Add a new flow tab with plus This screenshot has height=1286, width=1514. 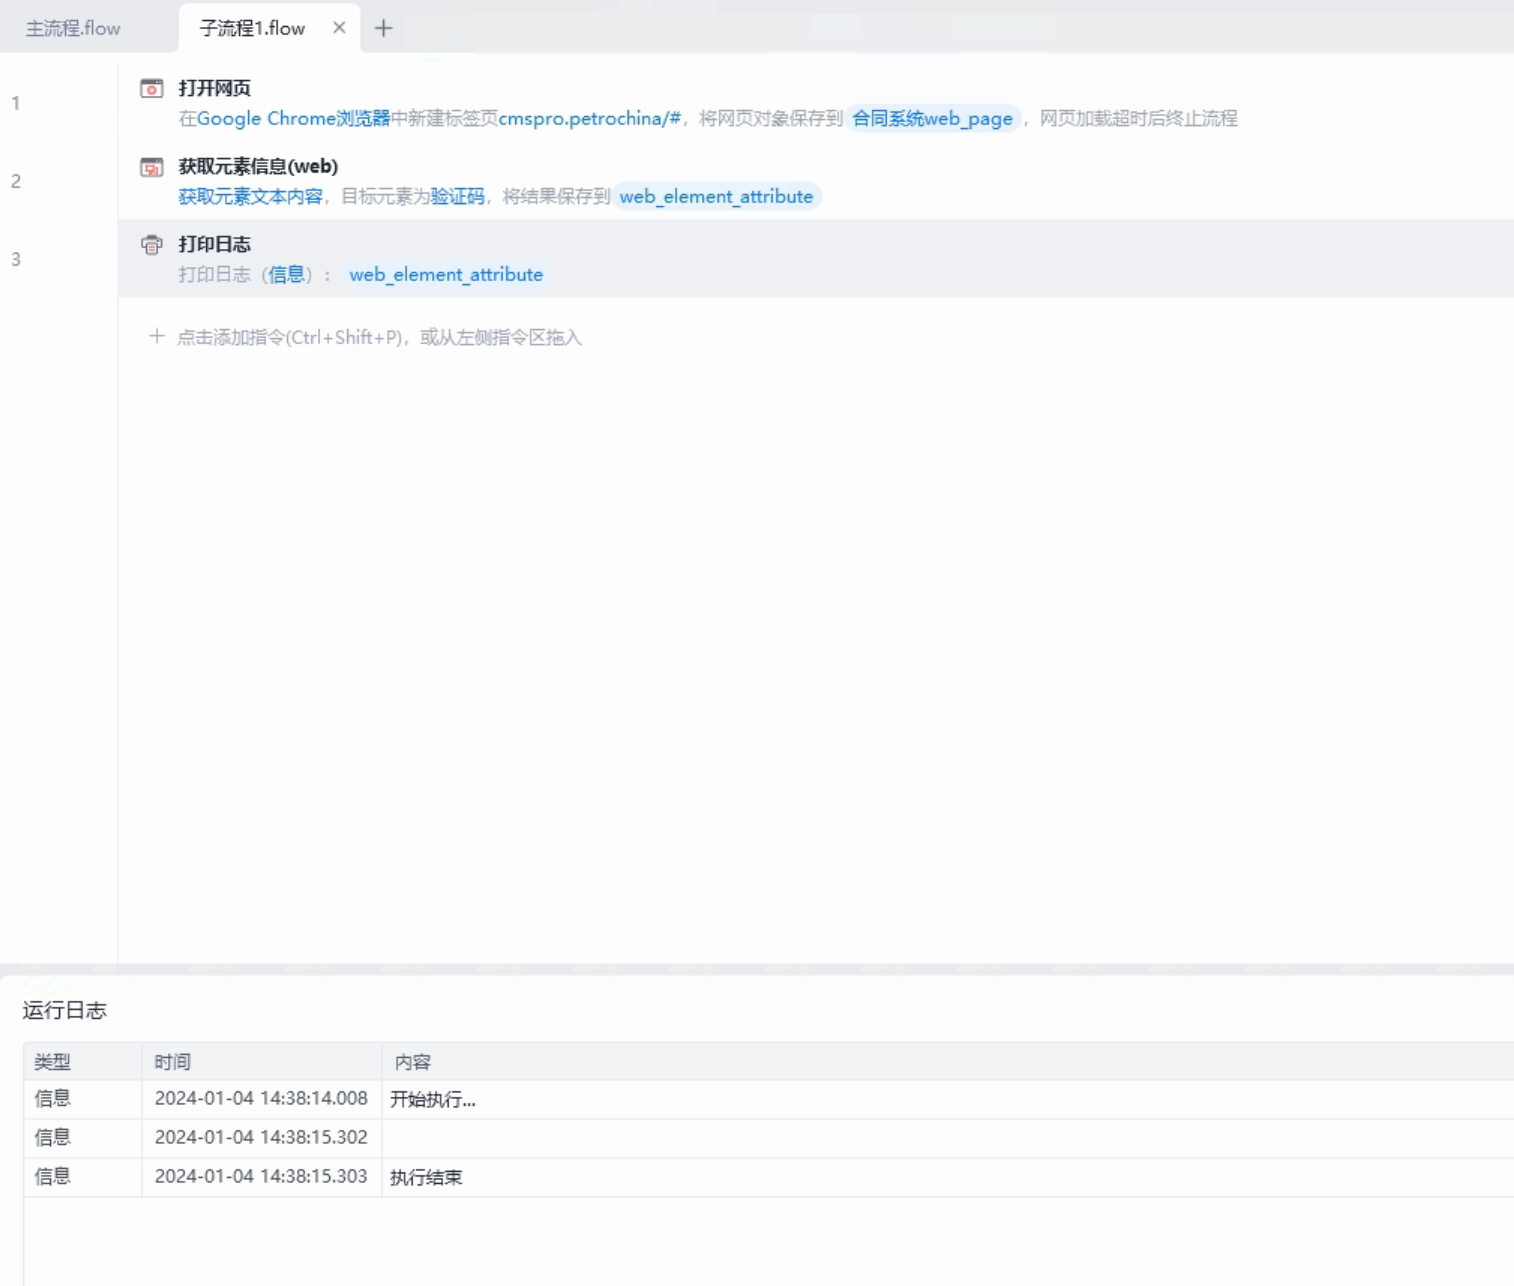[384, 28]
